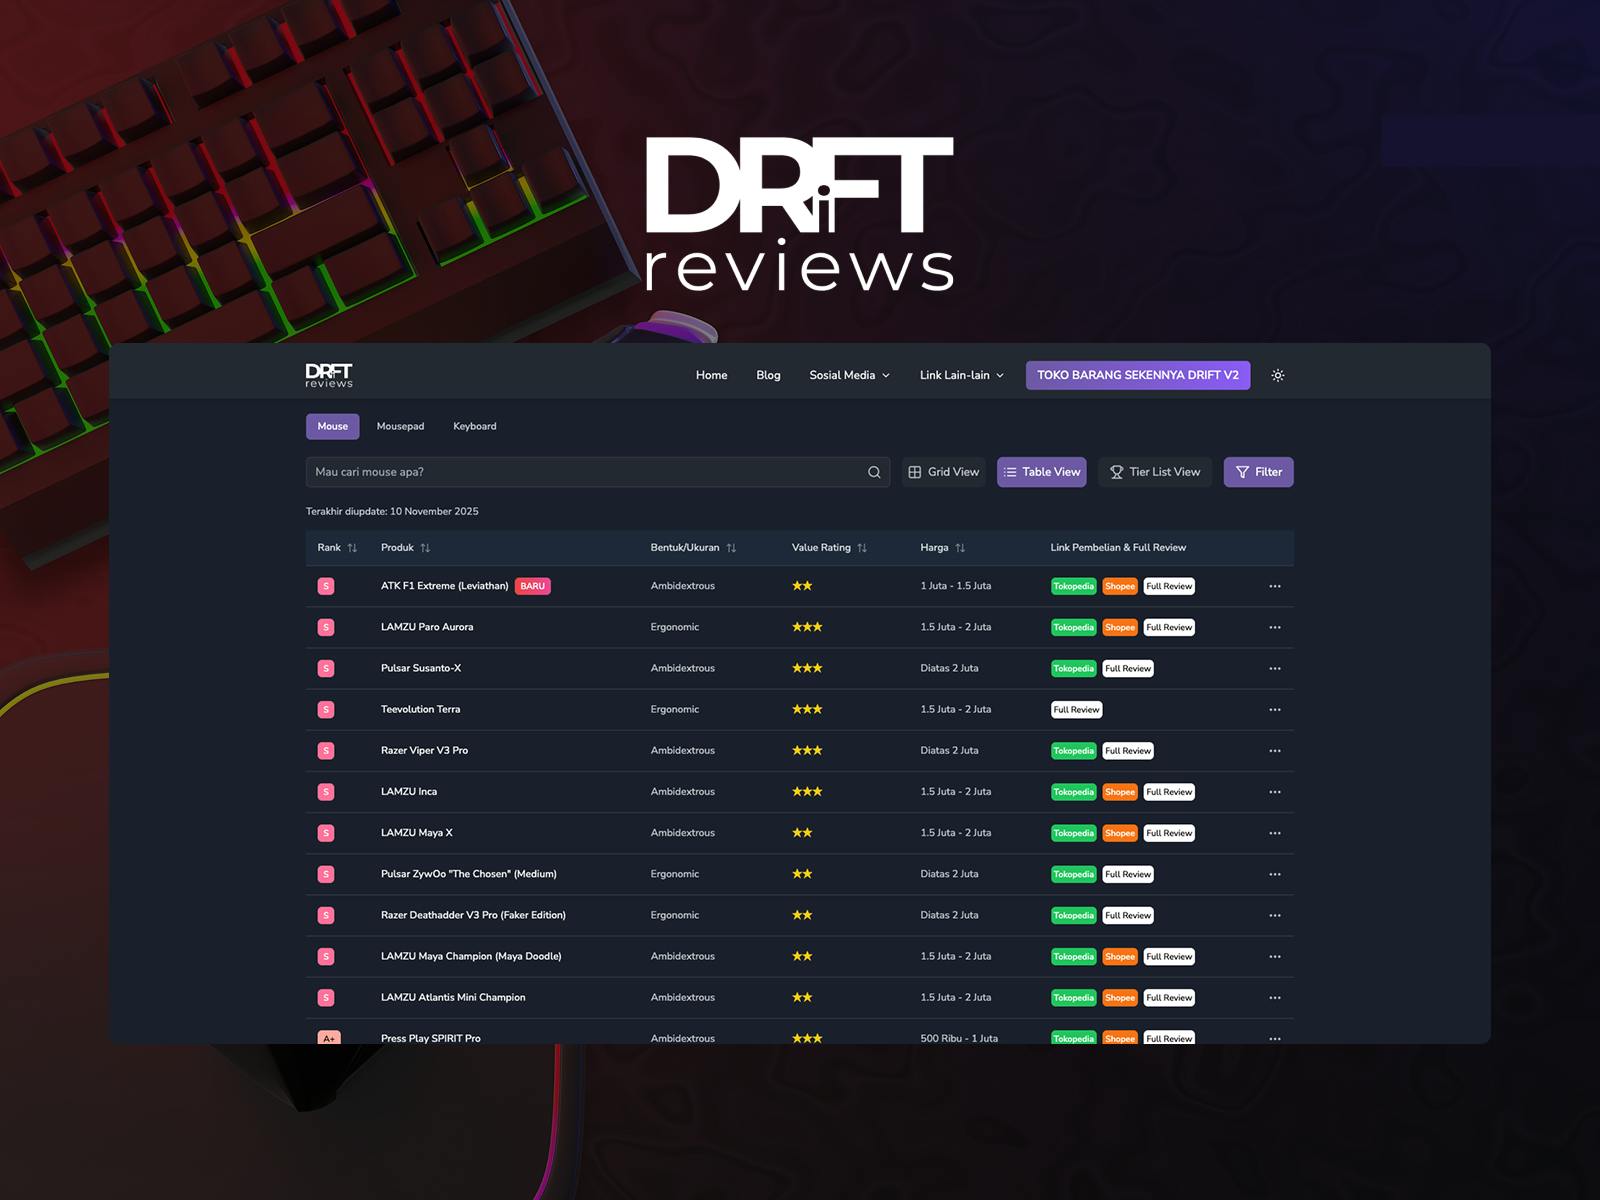Open the Blog page
Image resolution: width=1600 pixels, height=1200 pixels.
click(768, 375)
